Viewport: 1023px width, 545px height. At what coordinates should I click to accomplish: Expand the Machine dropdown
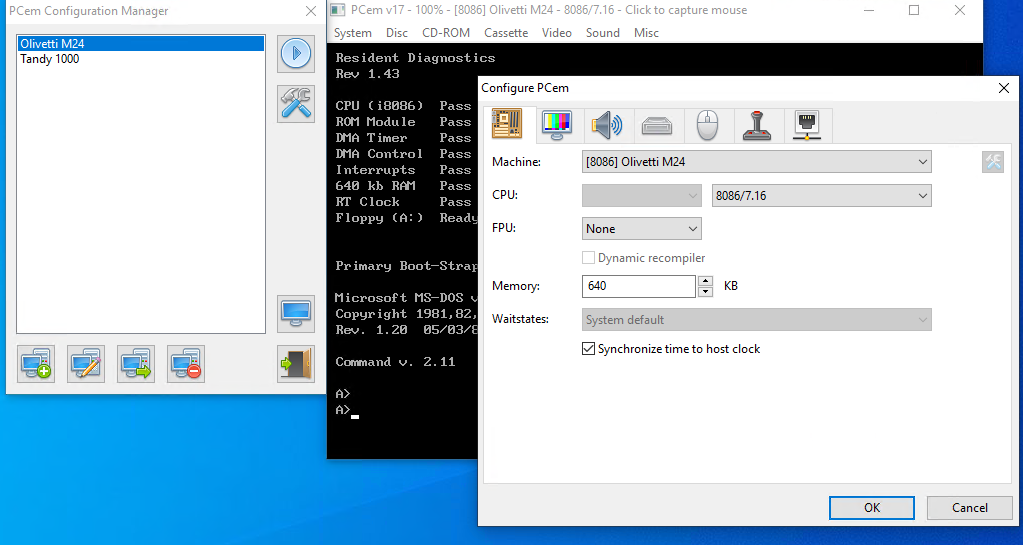click(x=756, y=161)
